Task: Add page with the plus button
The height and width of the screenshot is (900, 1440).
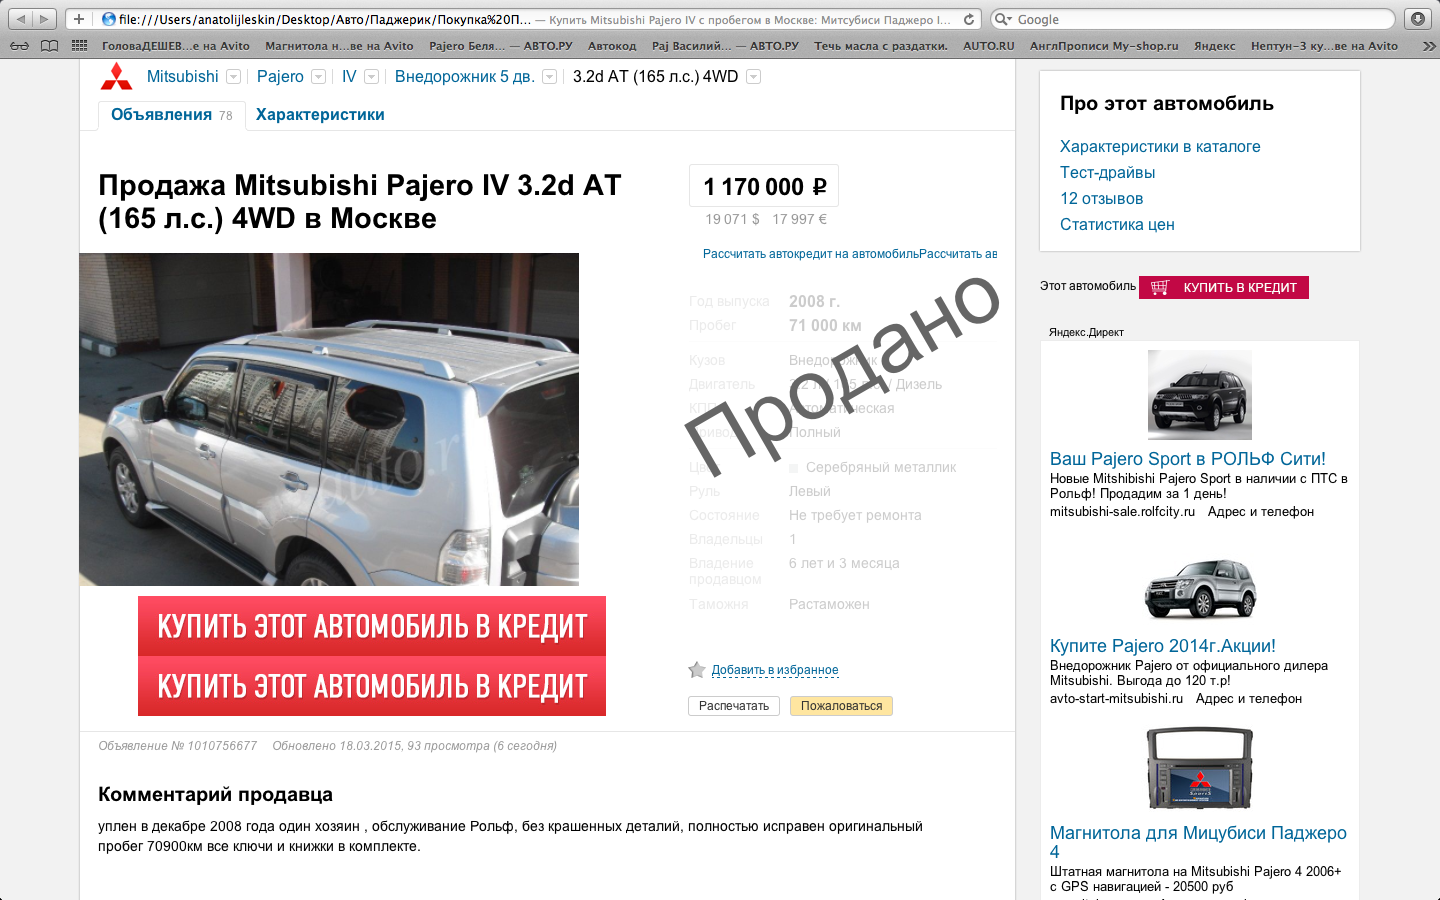Action: tap(79, 19)
